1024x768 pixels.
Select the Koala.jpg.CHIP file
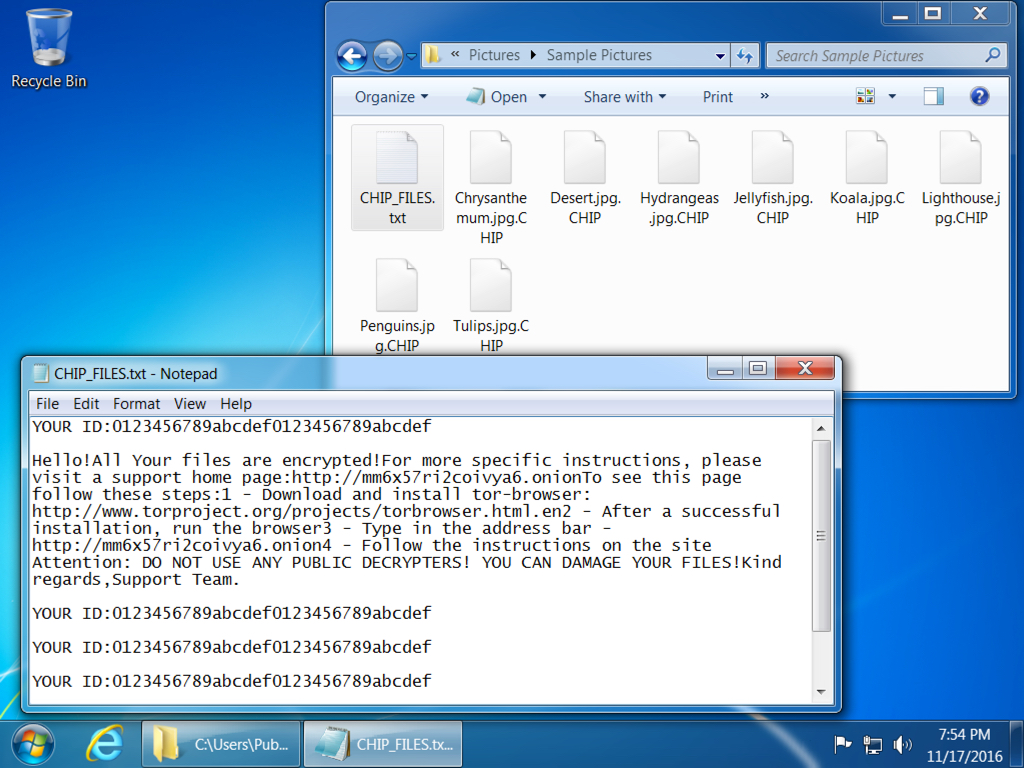pyautogui.click(x=866, y=180)
